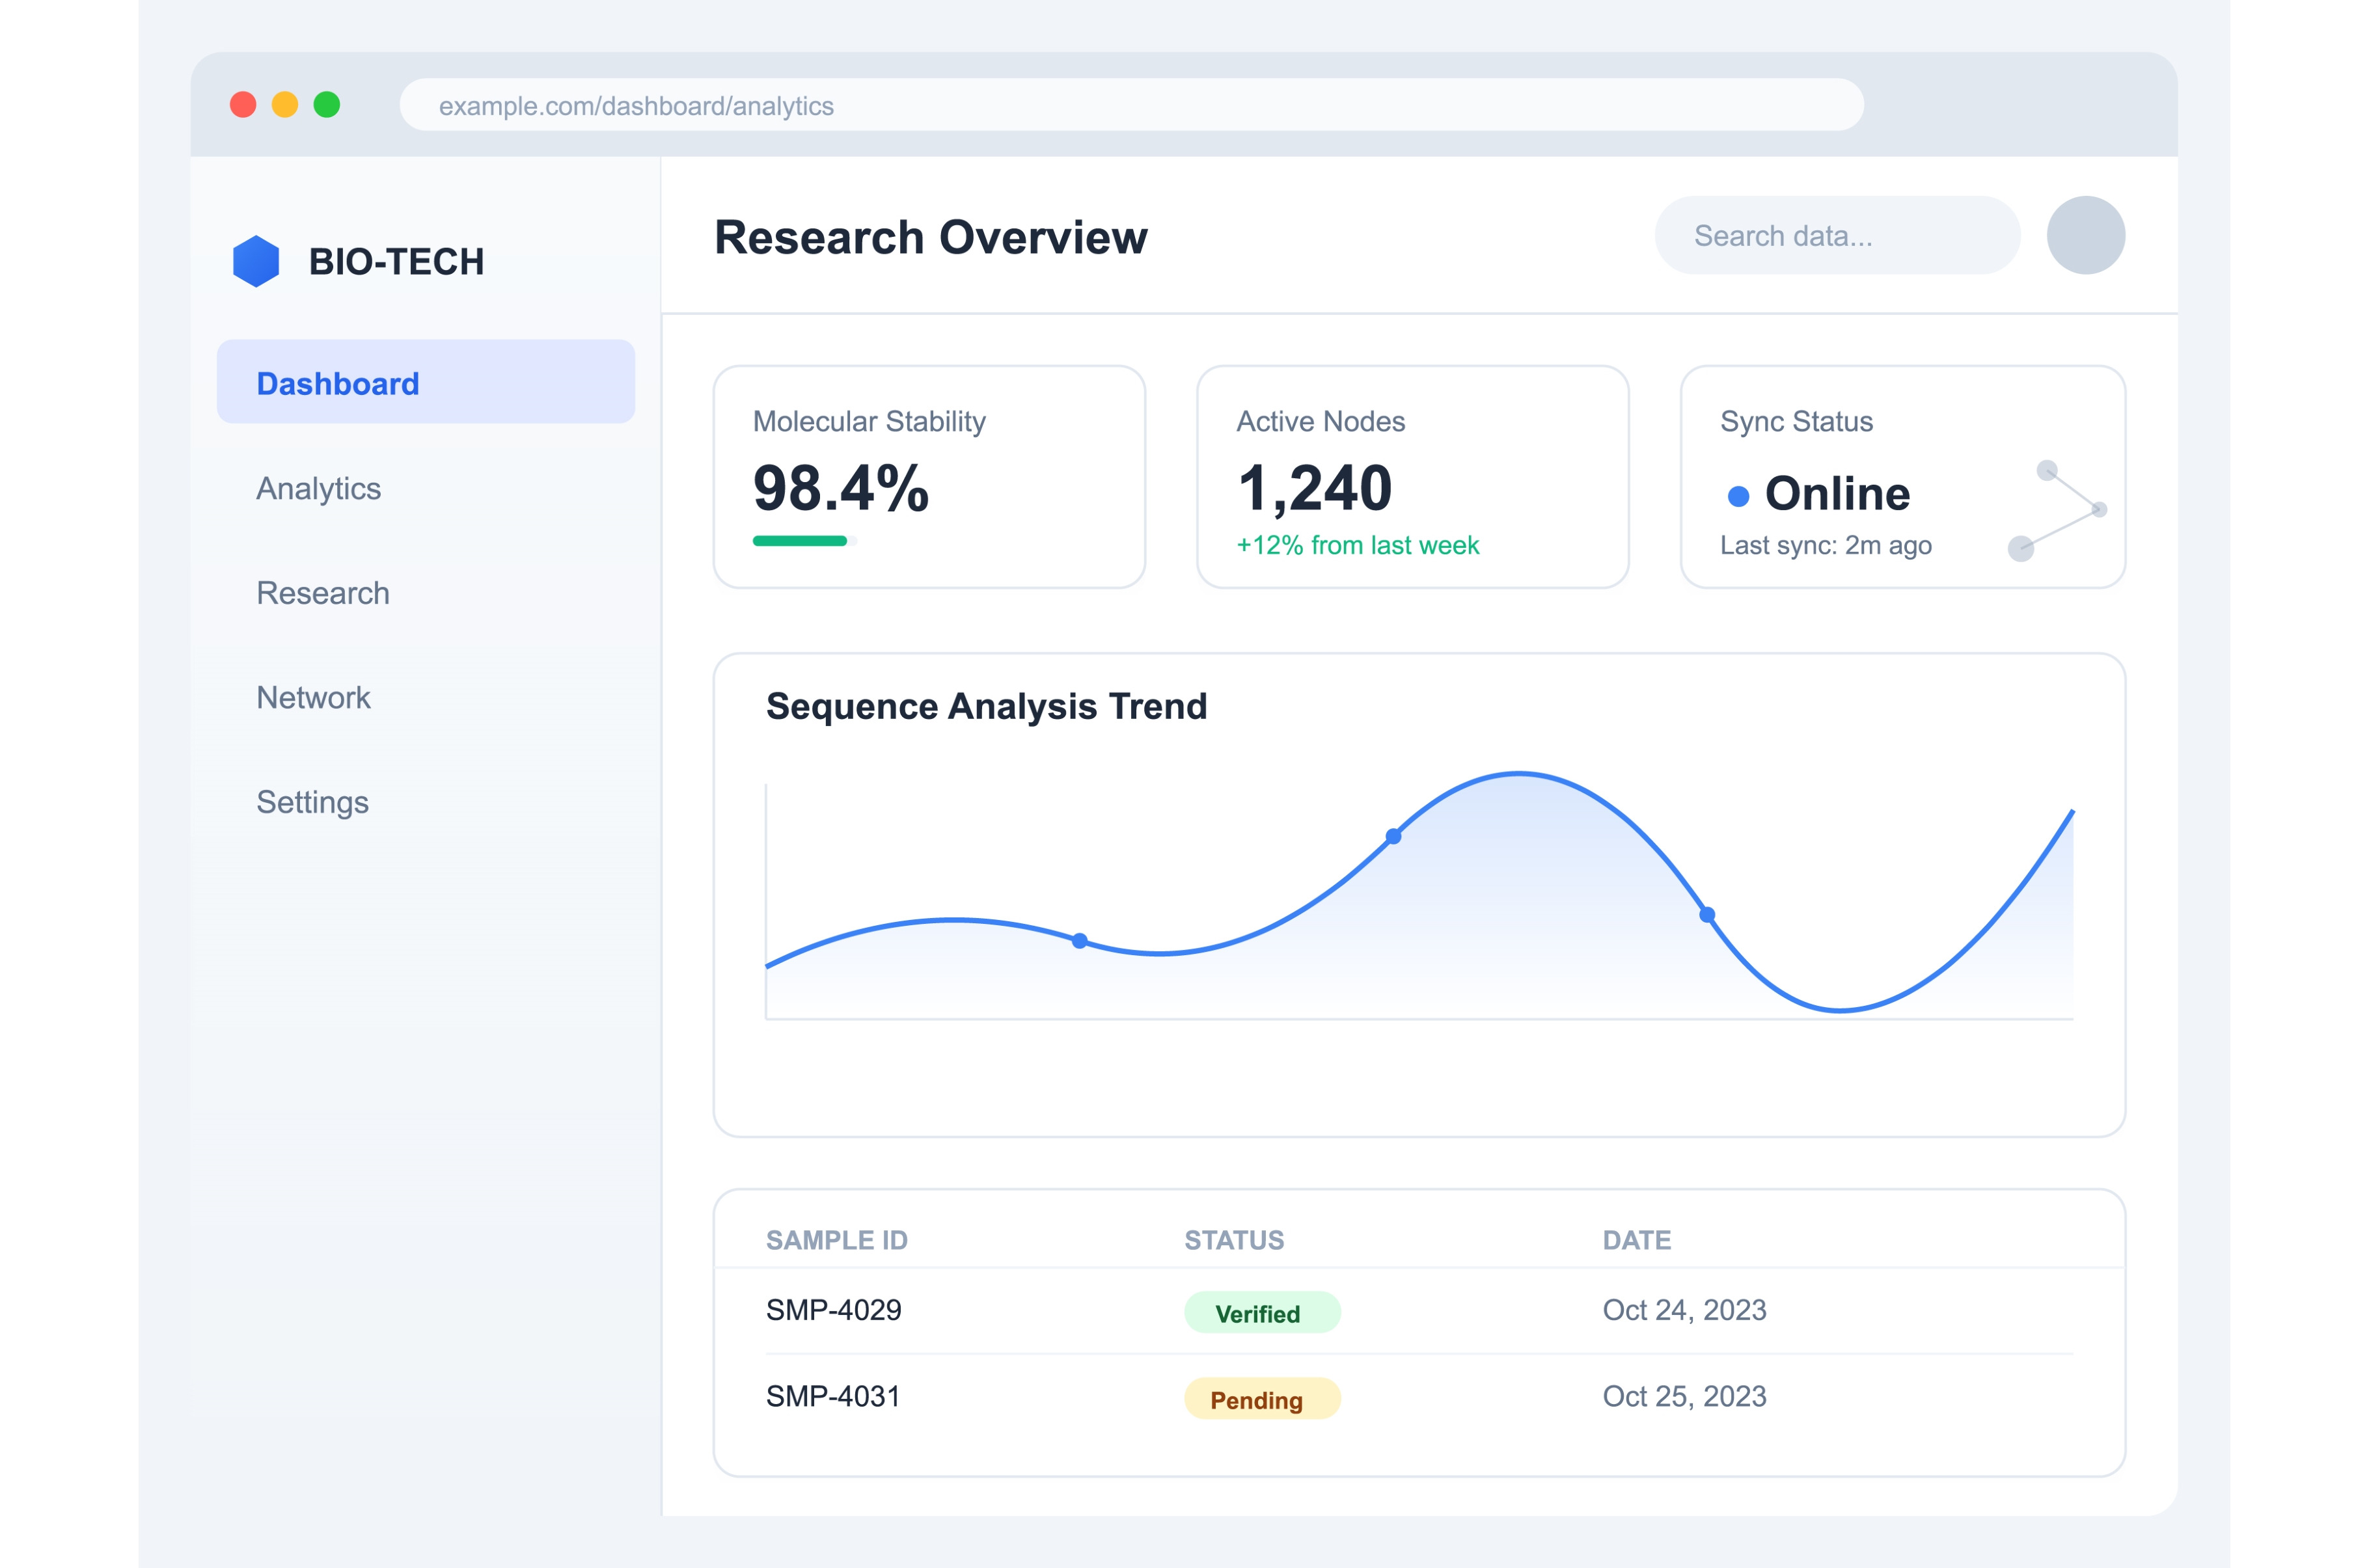Go to Research sidebar item

[322, 593]
